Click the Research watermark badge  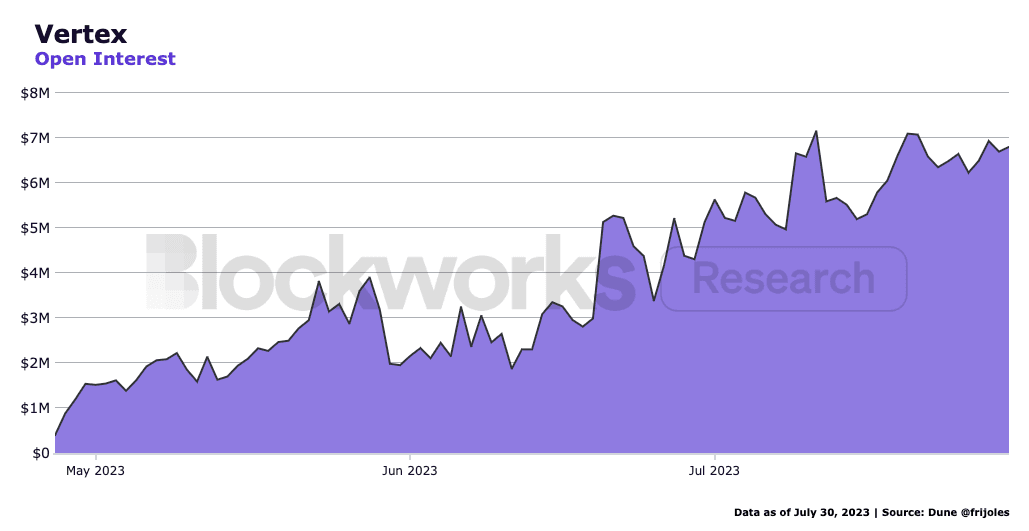pos(783,278)
